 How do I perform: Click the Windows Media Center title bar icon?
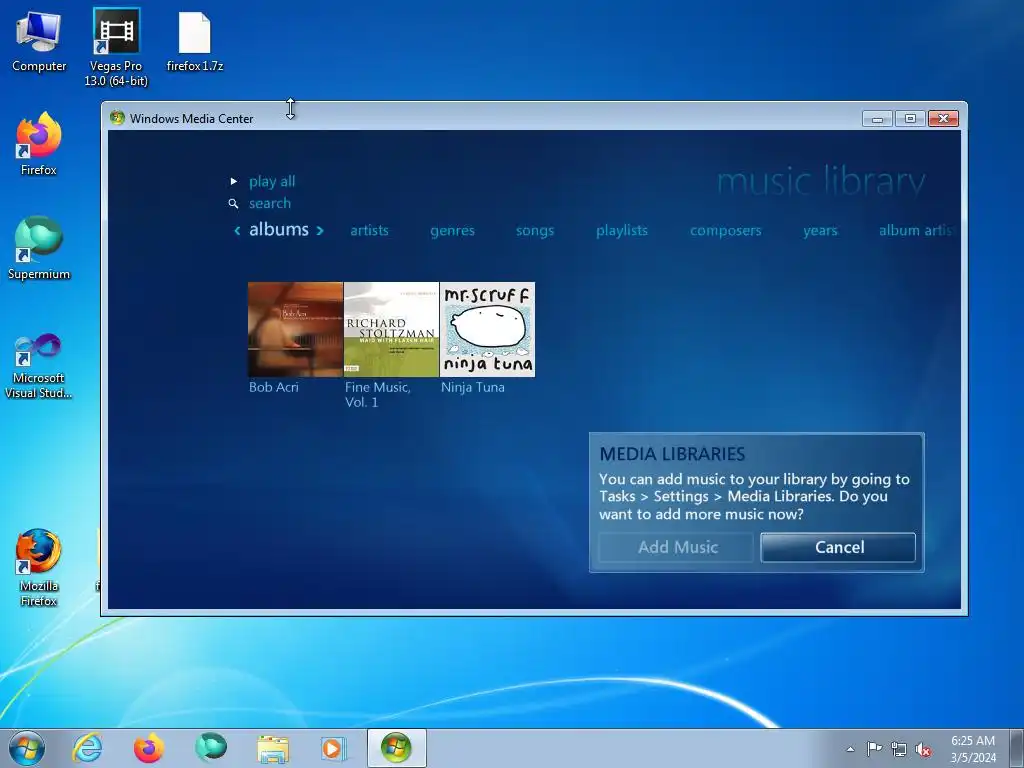pyautogui.click(x=118, y=118)
